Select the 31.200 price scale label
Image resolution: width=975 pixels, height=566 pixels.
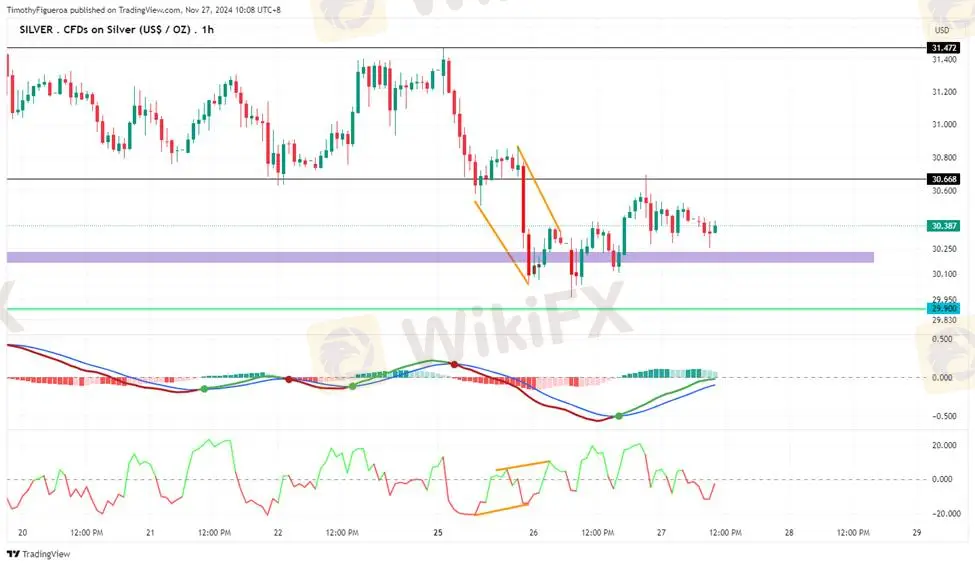click(x=944, y=92)
